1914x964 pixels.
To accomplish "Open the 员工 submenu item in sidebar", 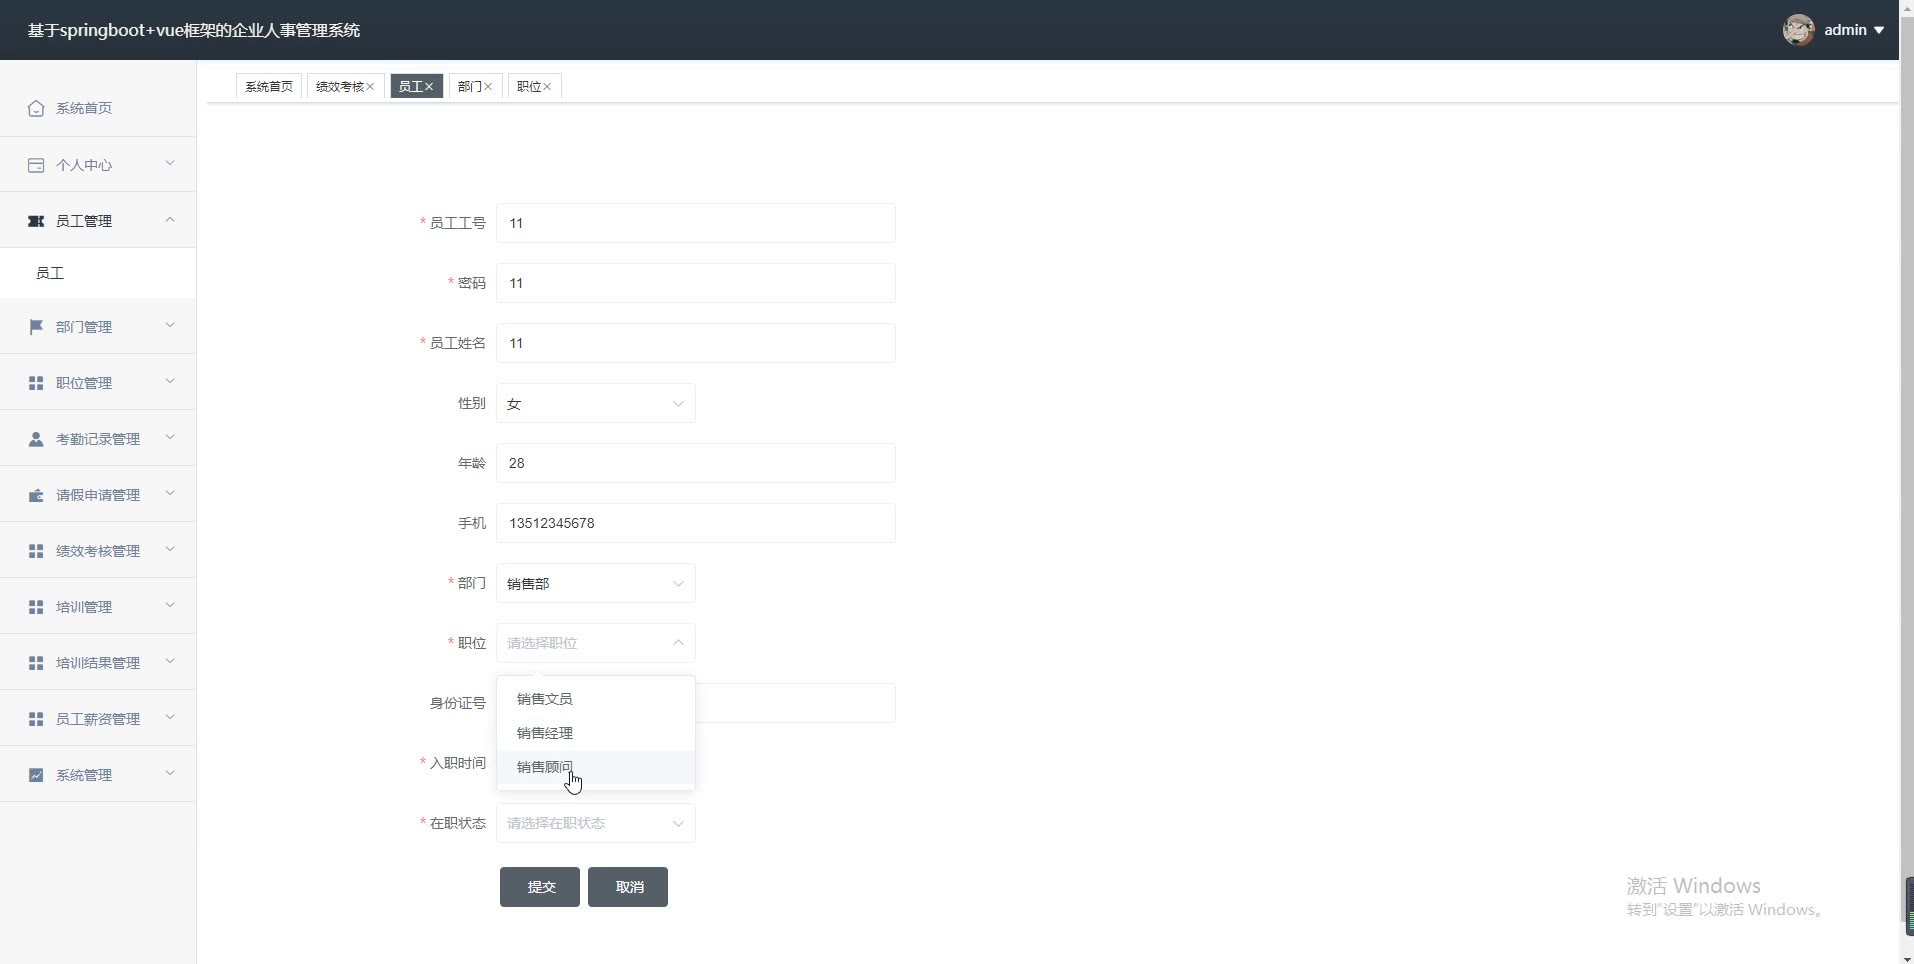I will [x=98, y=273].
